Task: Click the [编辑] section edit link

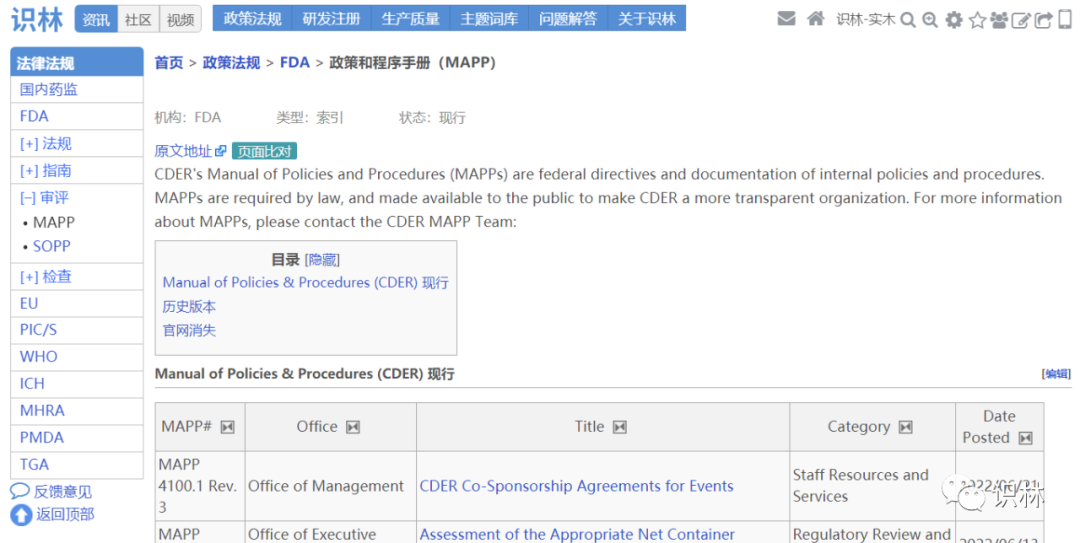Action: point(1056,373)
